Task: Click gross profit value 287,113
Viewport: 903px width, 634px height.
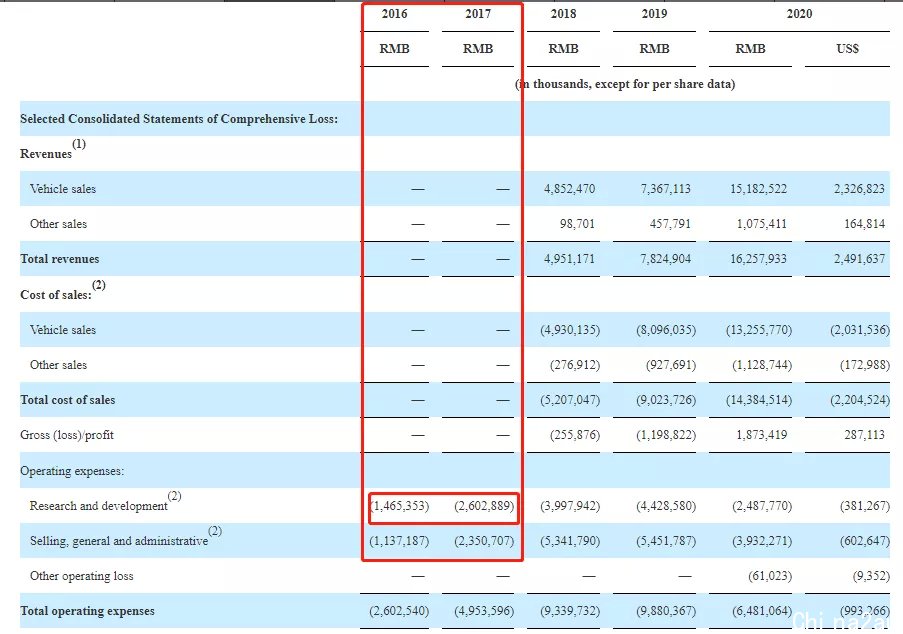Action: click(864, 435)
